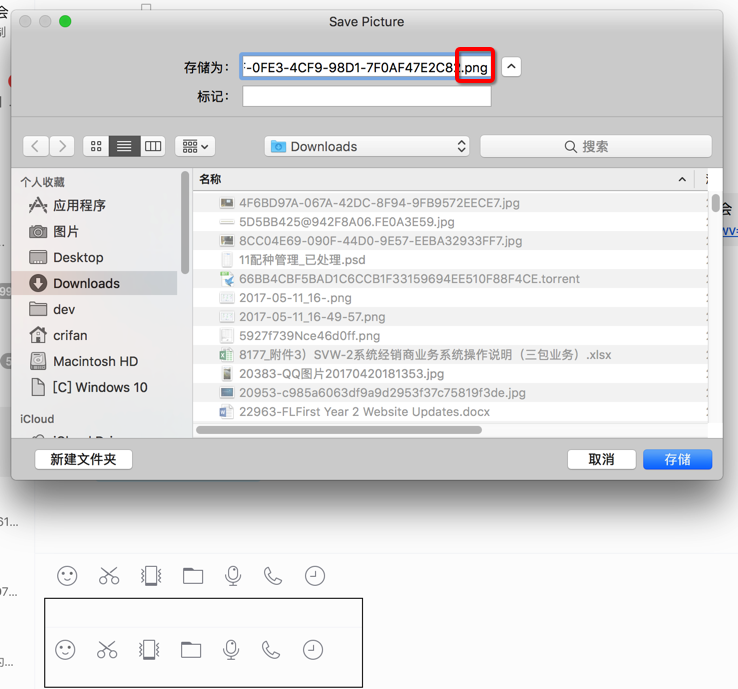Click the horizontal scrollbar of file list
738x689 pixels.
coord(339,430)
